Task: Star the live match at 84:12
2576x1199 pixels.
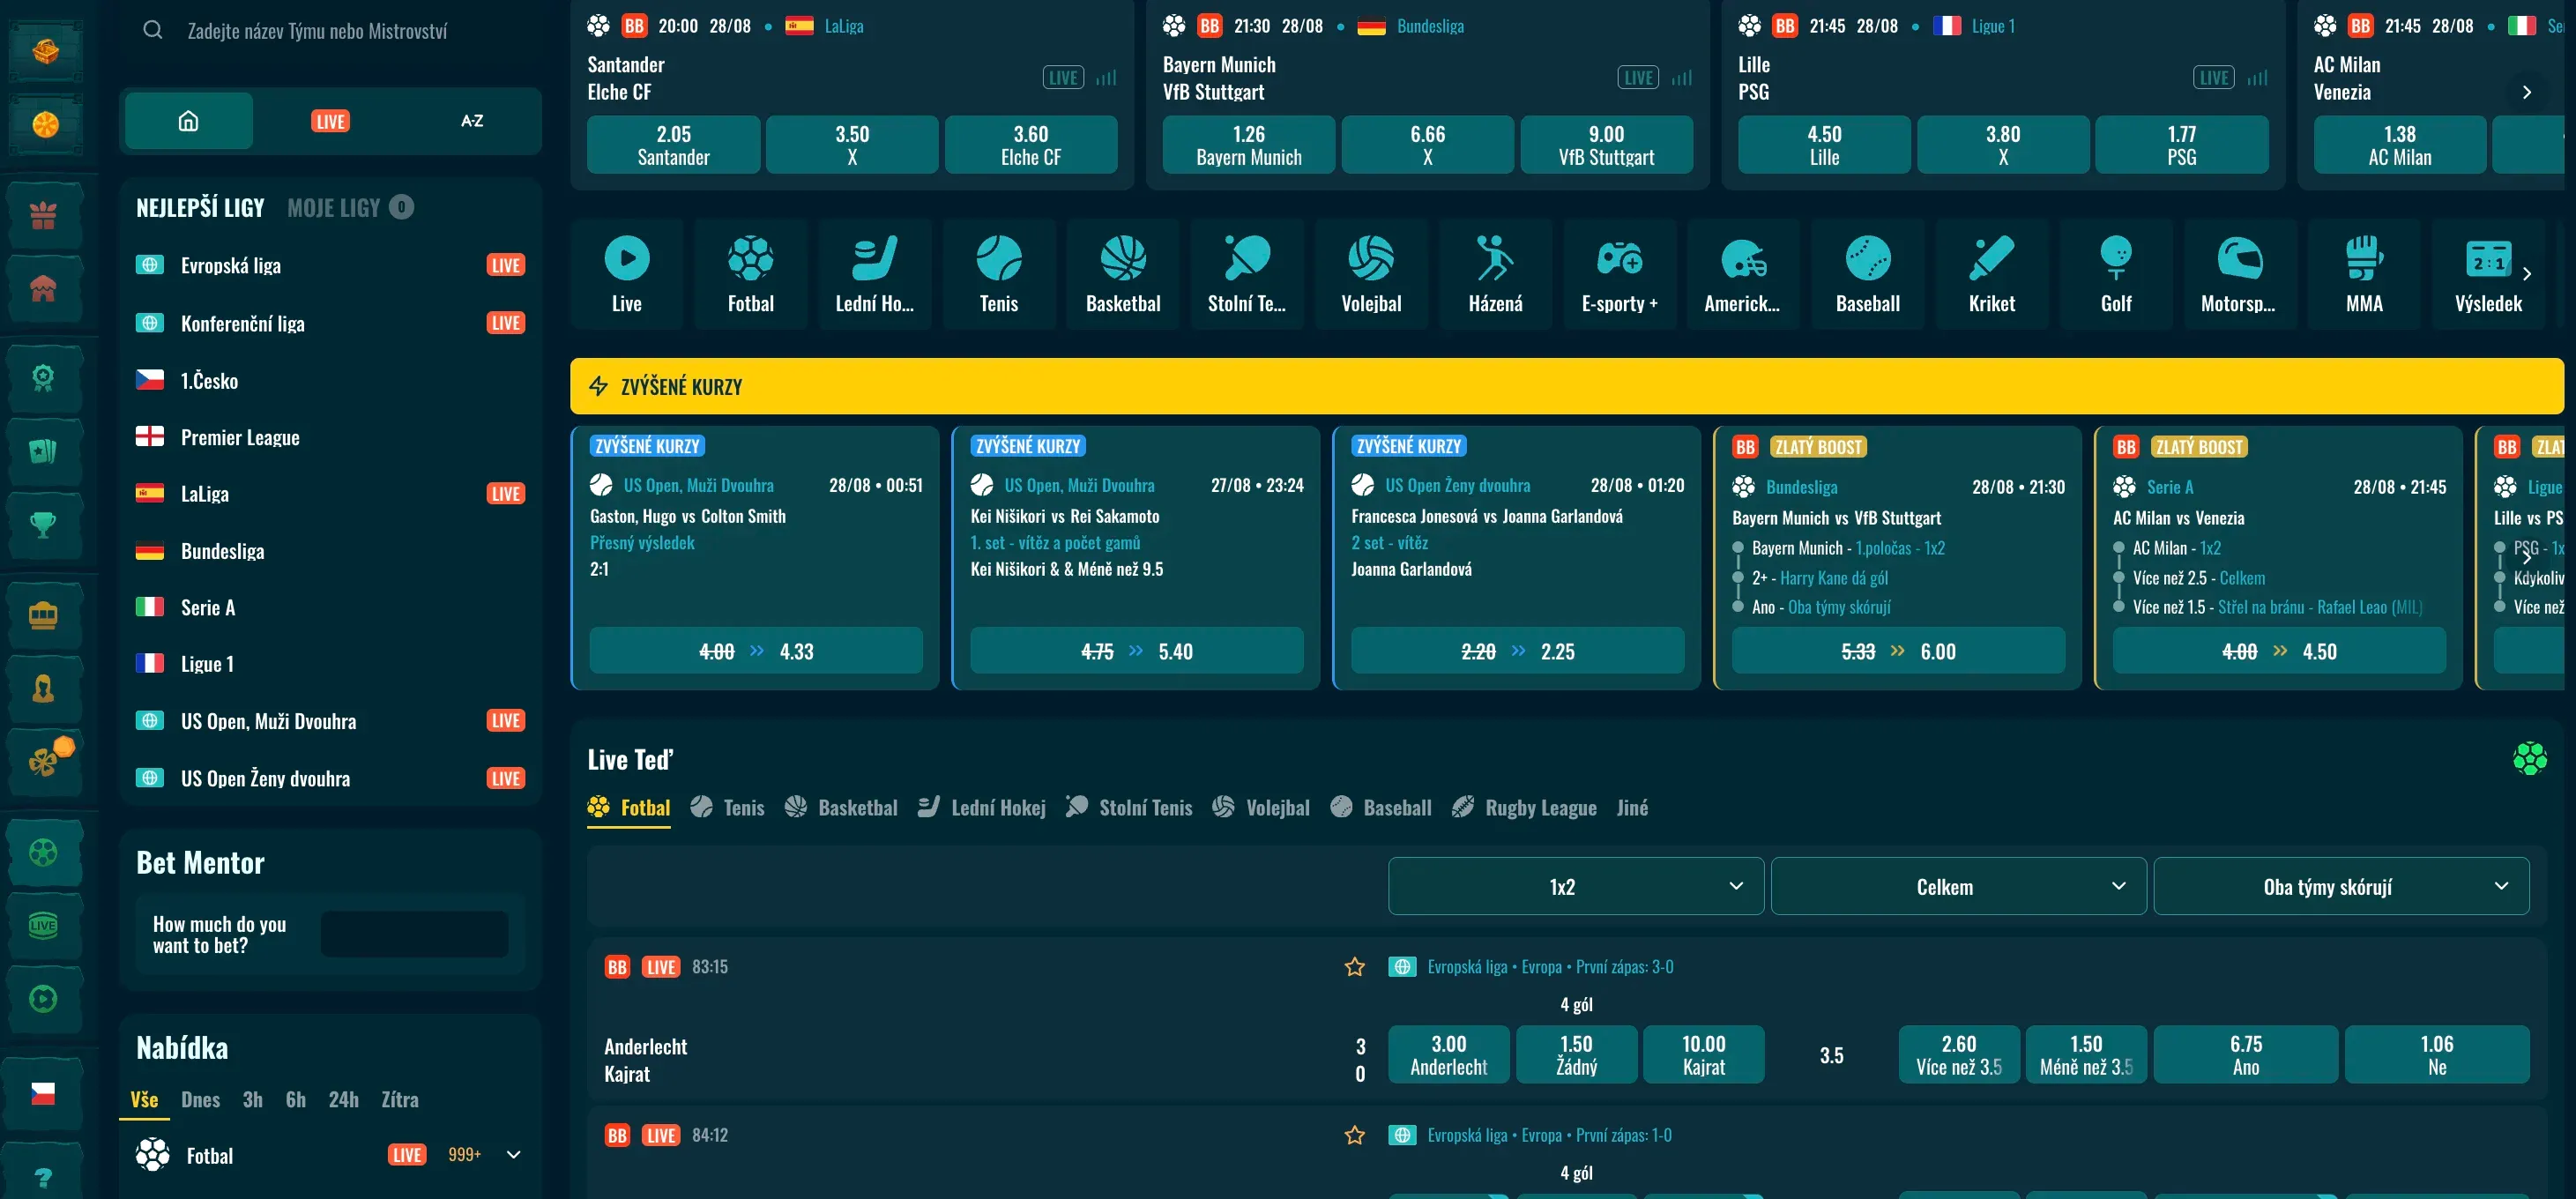Action: point(1355,1135)
